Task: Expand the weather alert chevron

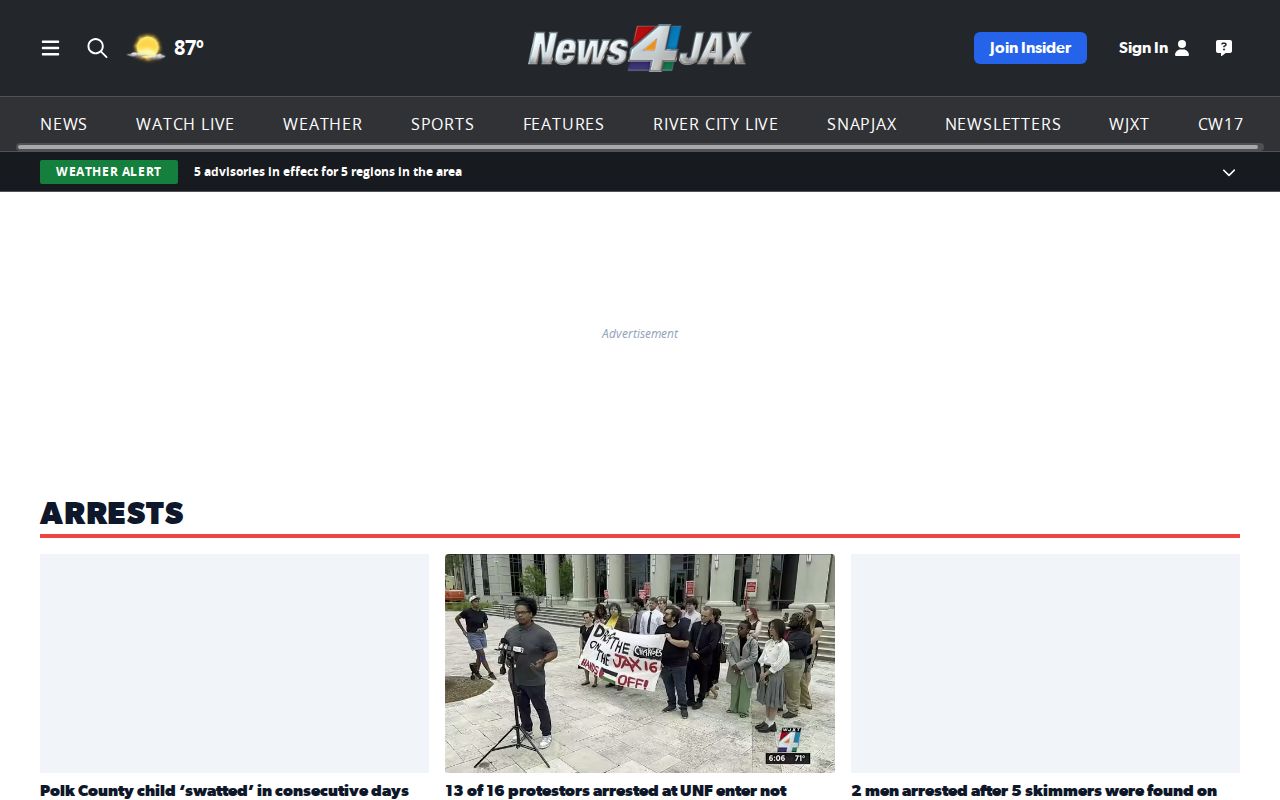Action: tap(1229, 172)
